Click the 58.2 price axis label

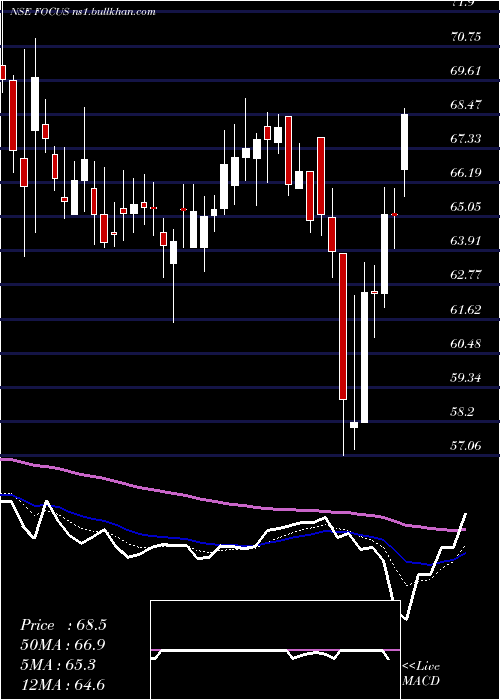[x=462, y=412]
